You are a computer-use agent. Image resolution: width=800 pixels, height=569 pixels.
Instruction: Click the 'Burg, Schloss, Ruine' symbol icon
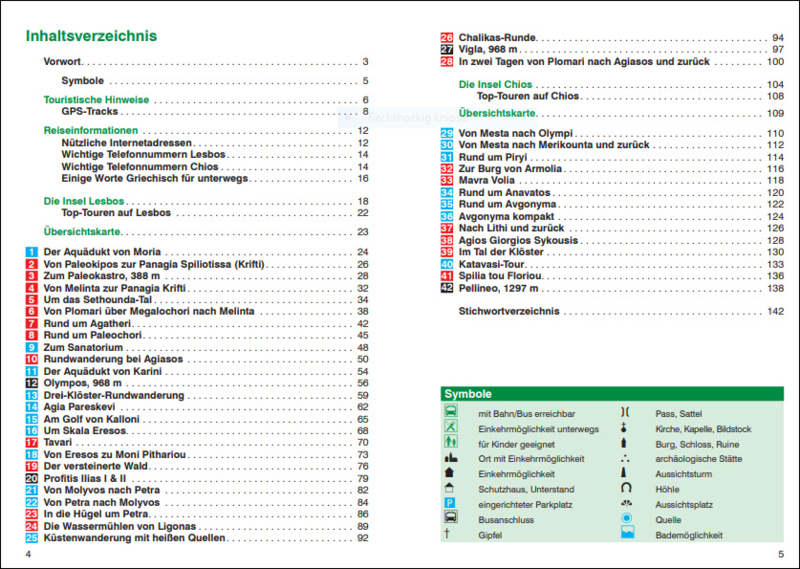click(x=623, y=443)
